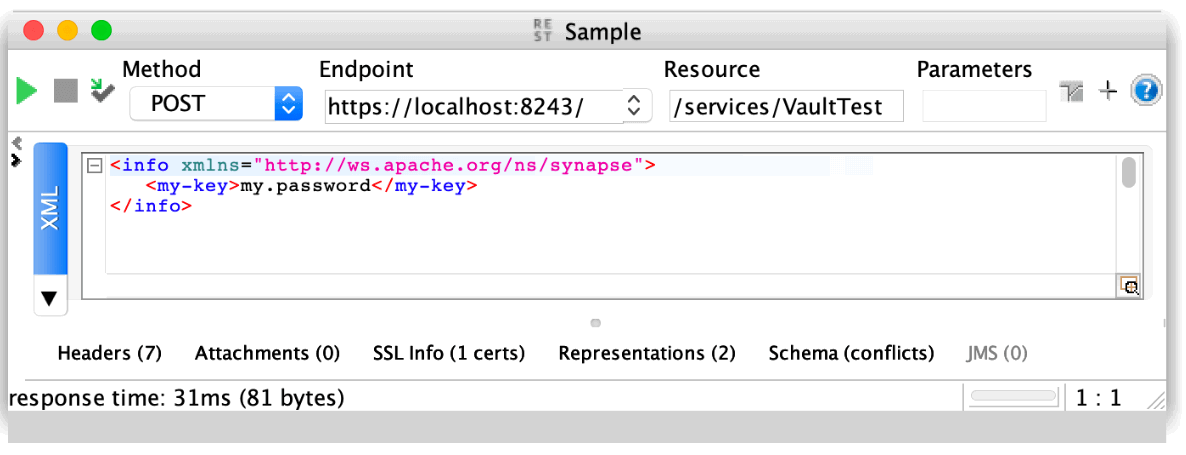The height and width of the screenshot is (455, 1186).
Task: View the Schema (conflicts) tab
Action: click(851, 353)
